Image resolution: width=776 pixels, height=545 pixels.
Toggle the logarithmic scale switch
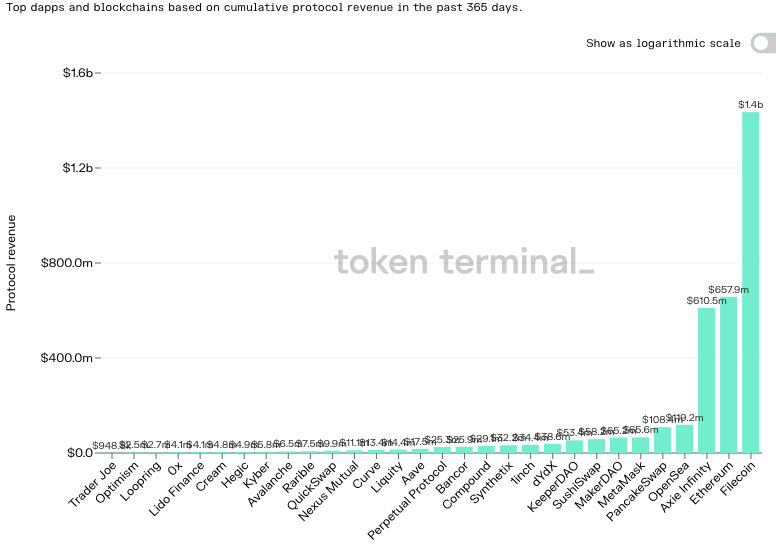[x=761, y=43]
